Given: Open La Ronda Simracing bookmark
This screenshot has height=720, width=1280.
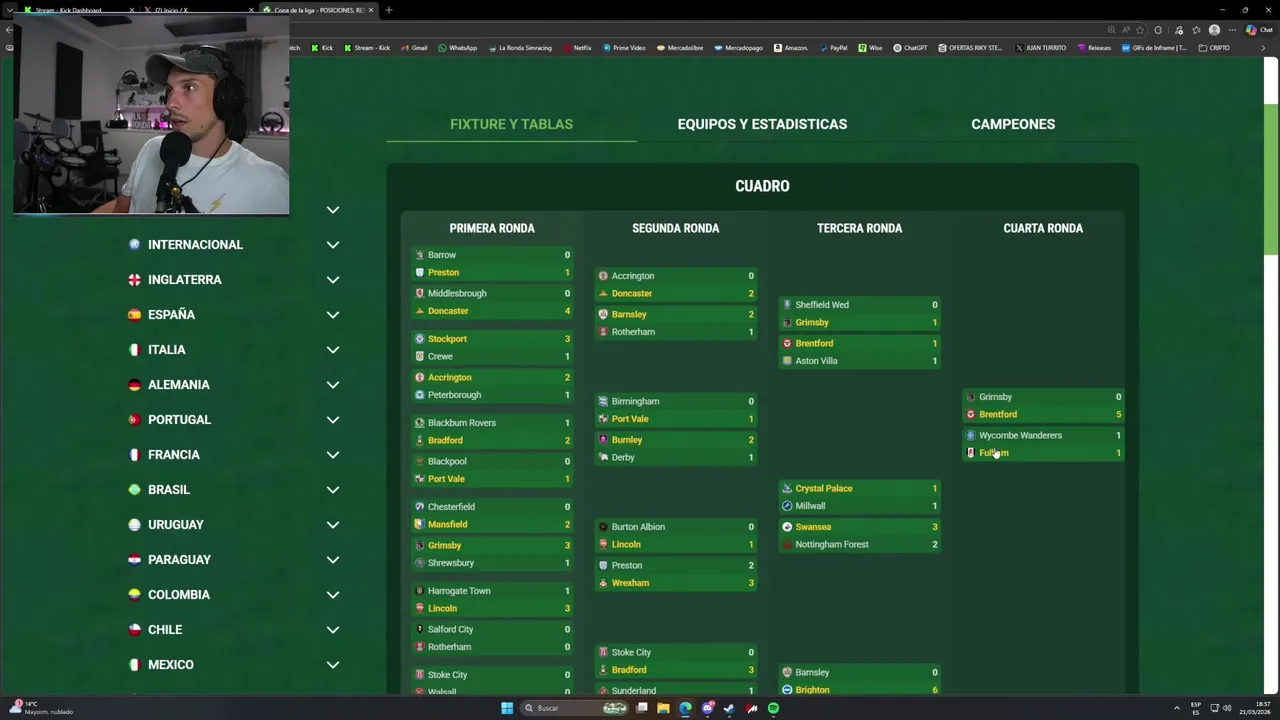Looking at the screenshot, I should click(x=520, y=48).
